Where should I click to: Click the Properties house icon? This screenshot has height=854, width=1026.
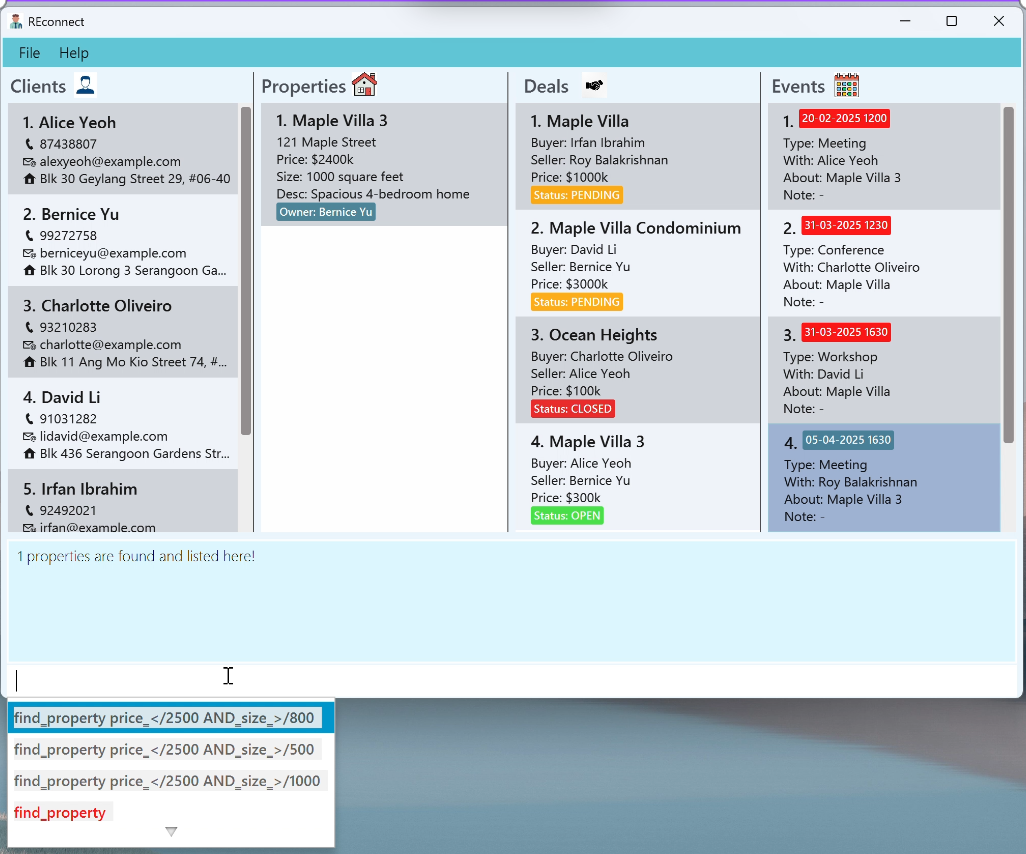365,85
